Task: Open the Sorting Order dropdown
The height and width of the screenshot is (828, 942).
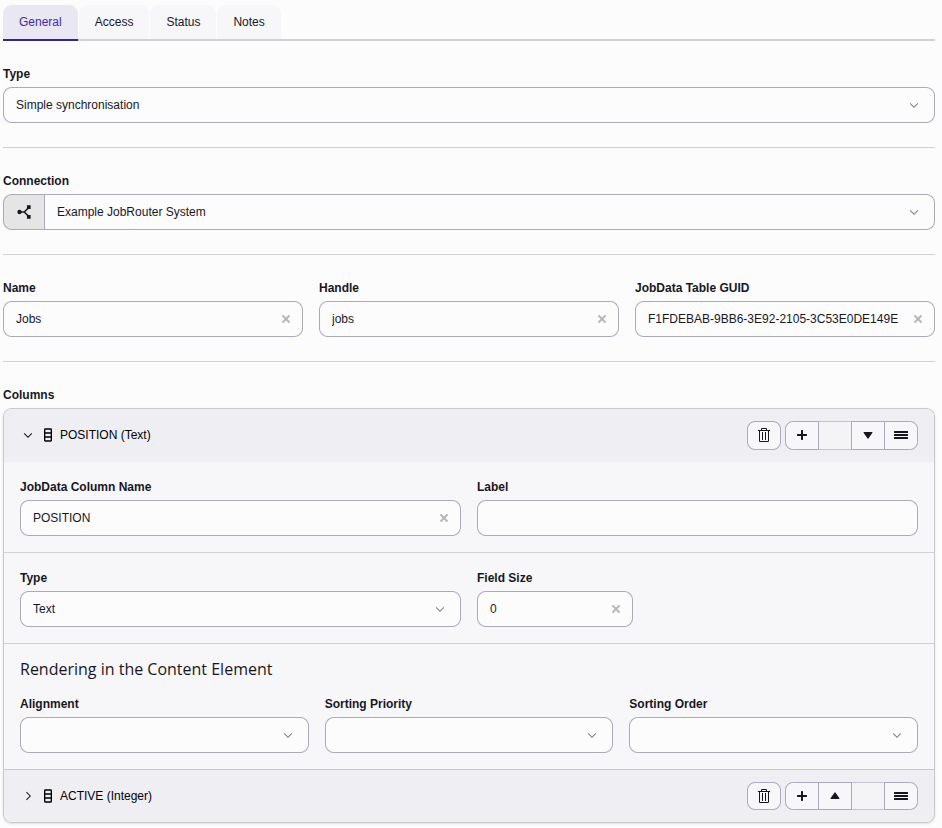Action: click(773, 735)
